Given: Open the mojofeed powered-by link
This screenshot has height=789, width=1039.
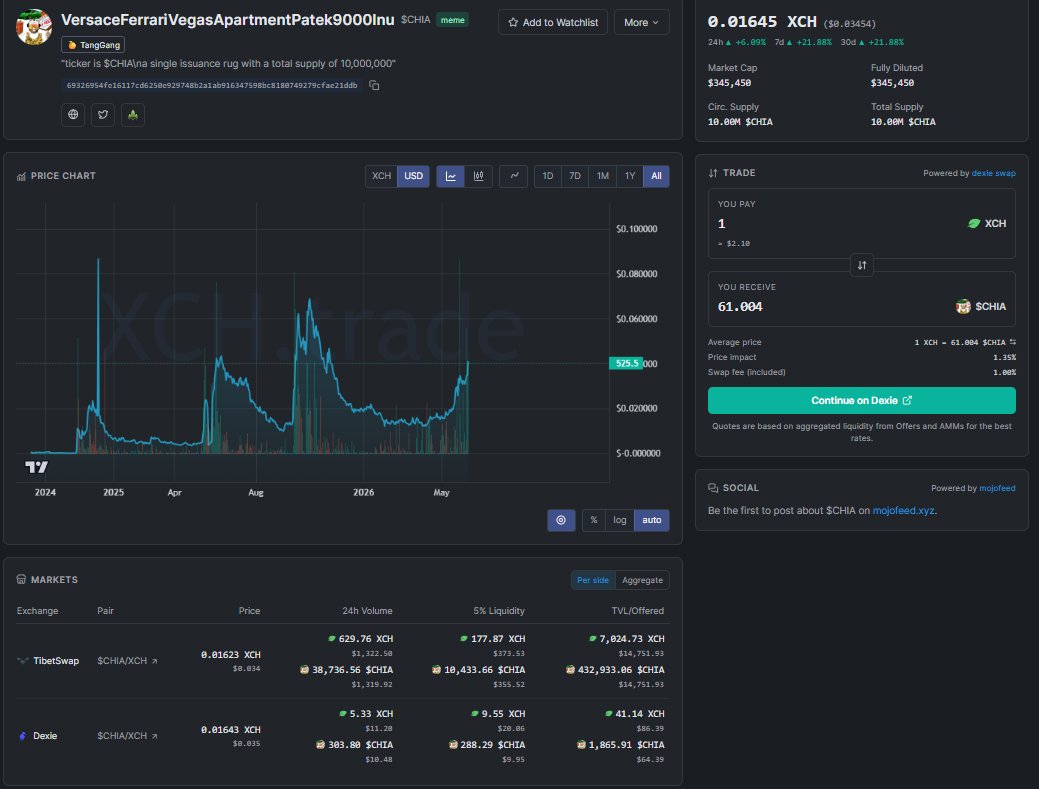Looking at the screenshot, I should point(997,488).
